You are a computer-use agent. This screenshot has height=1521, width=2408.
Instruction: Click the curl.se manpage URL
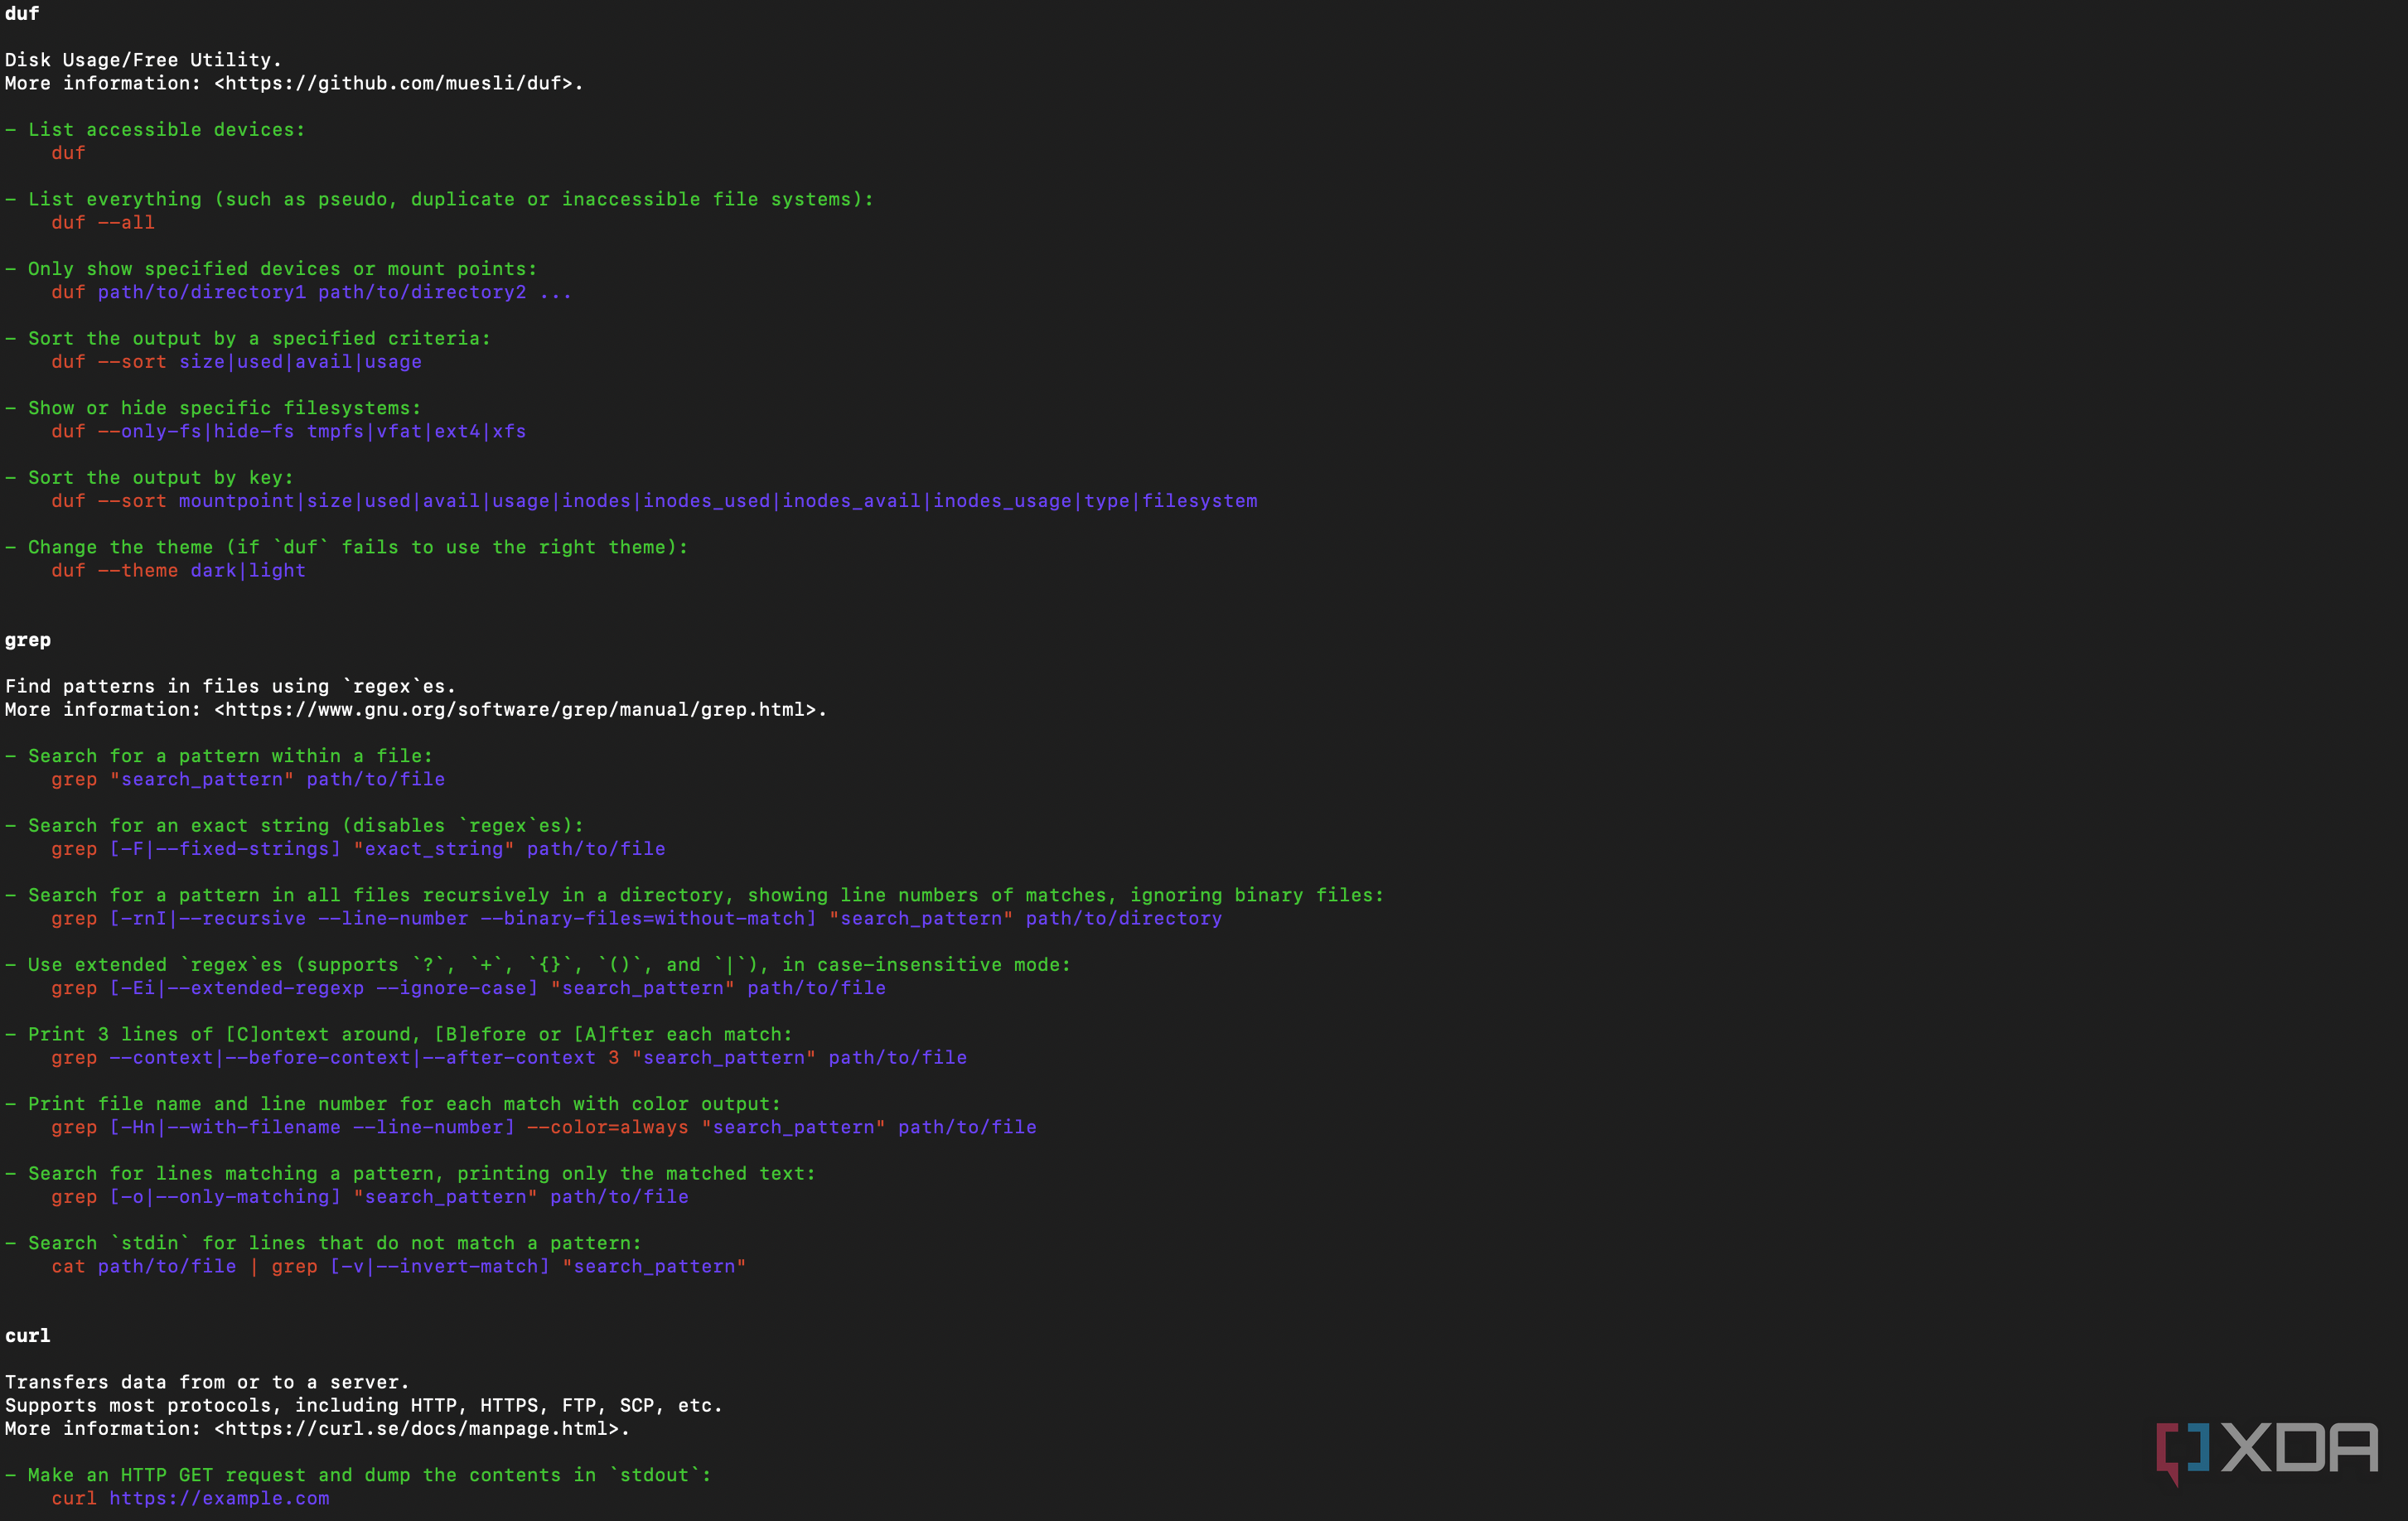point(422,1428)
